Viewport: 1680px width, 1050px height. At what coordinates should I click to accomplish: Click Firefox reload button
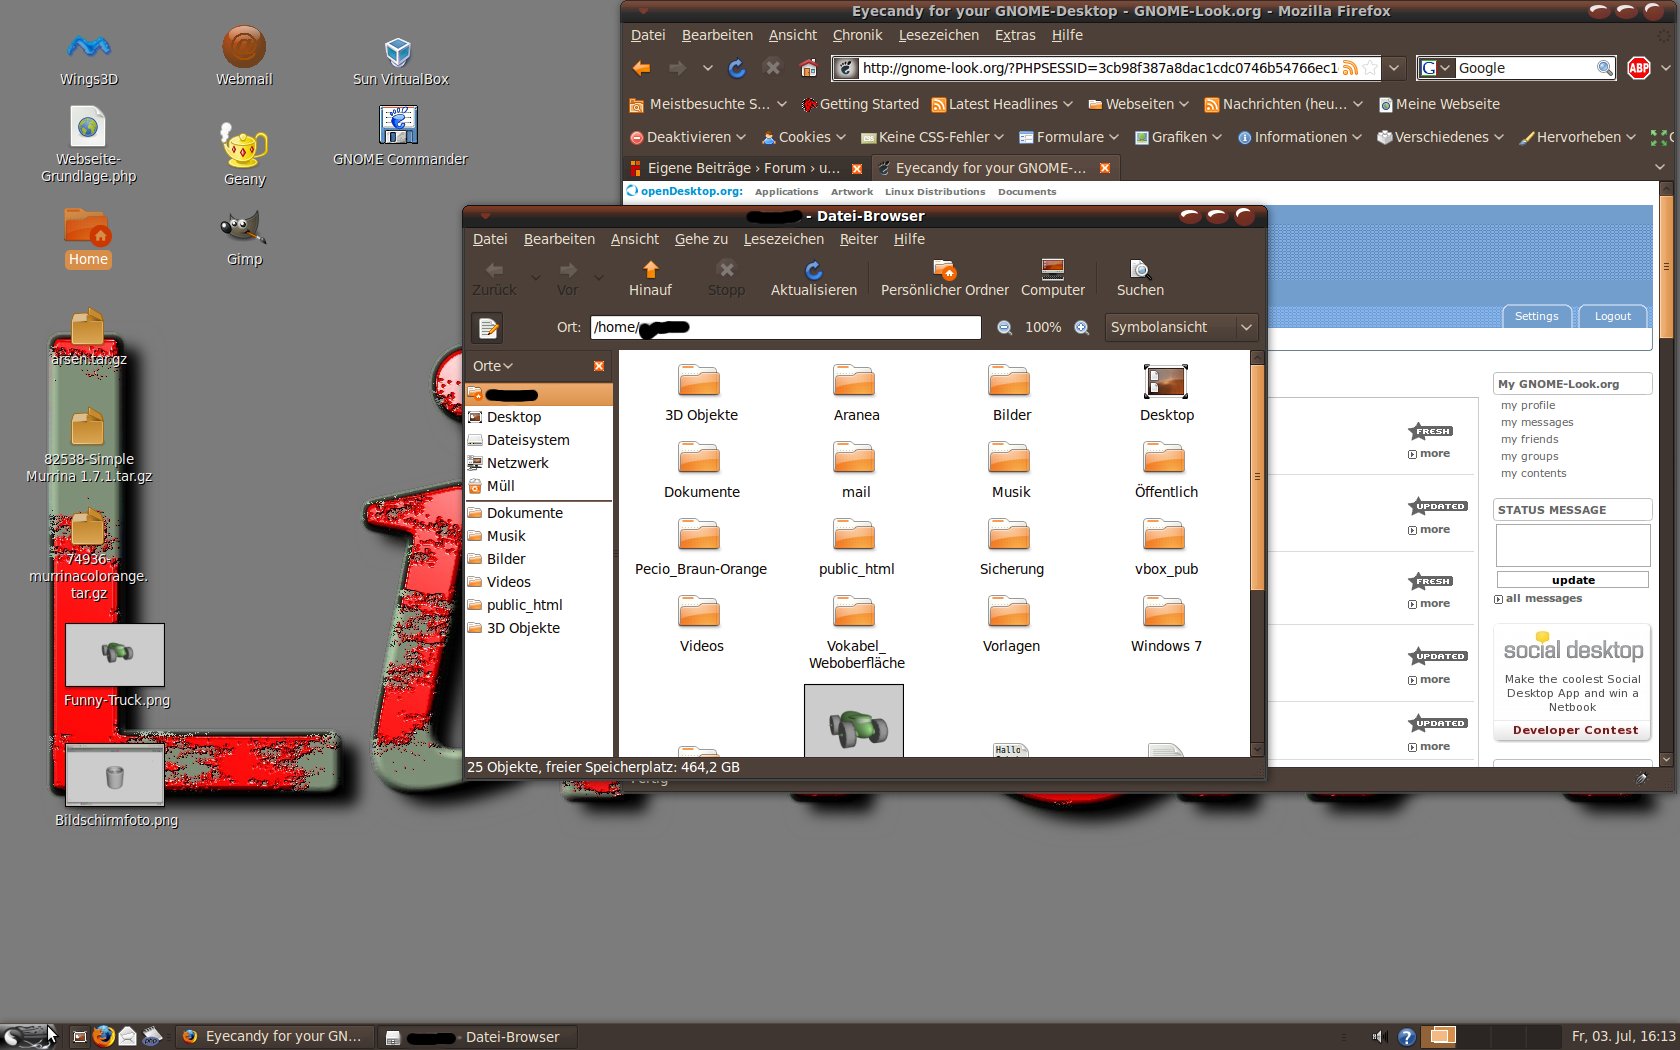pos(737,68)
